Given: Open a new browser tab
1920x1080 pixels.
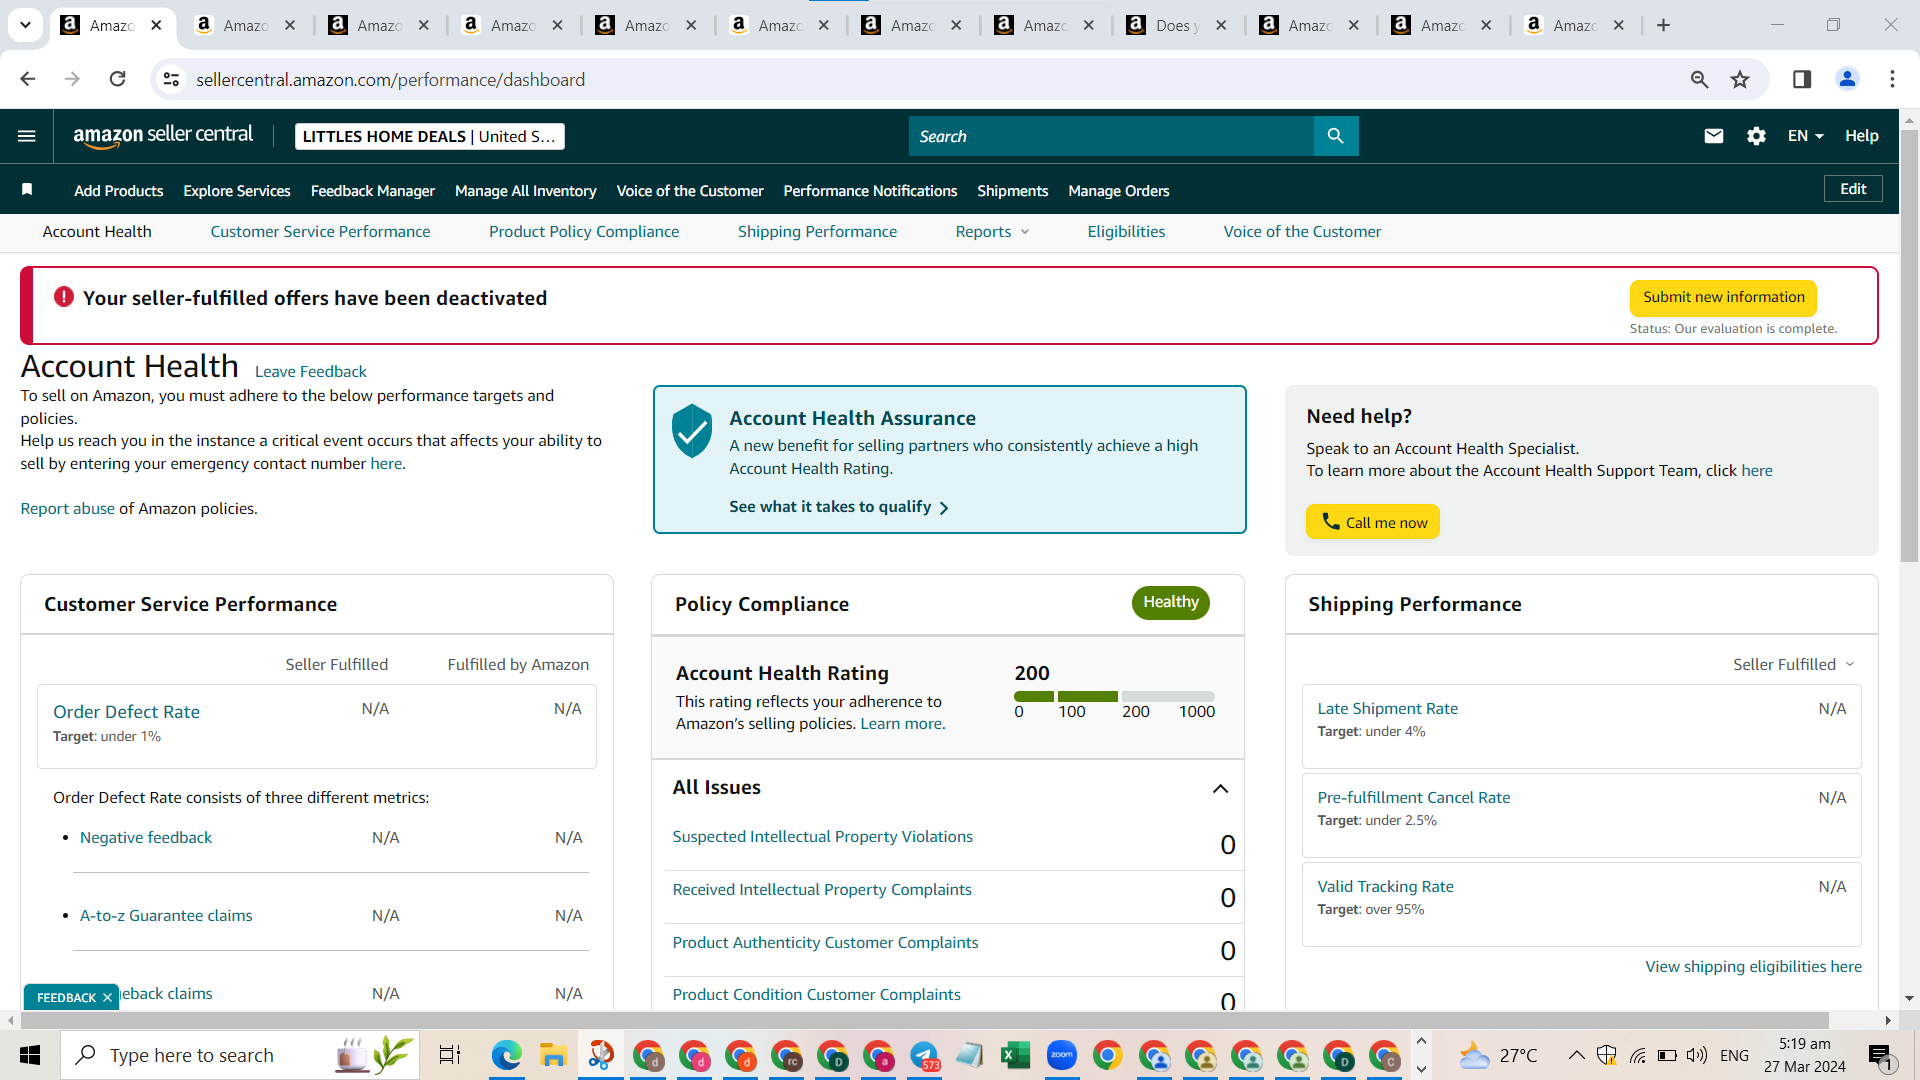Looking at the screenshot, I should tap(1663, 25).
